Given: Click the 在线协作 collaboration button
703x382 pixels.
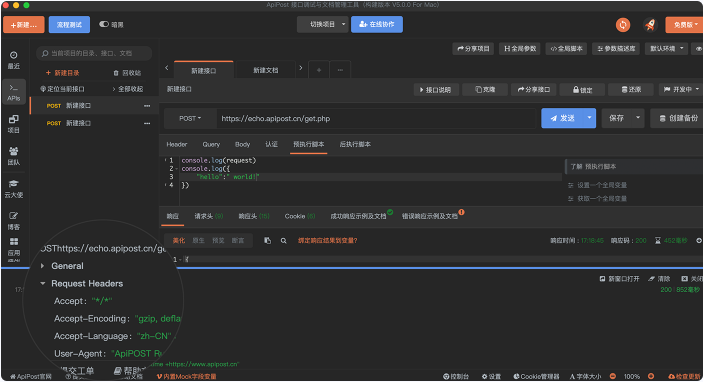Looking at the screenshot, I should (x=377, y=24).
